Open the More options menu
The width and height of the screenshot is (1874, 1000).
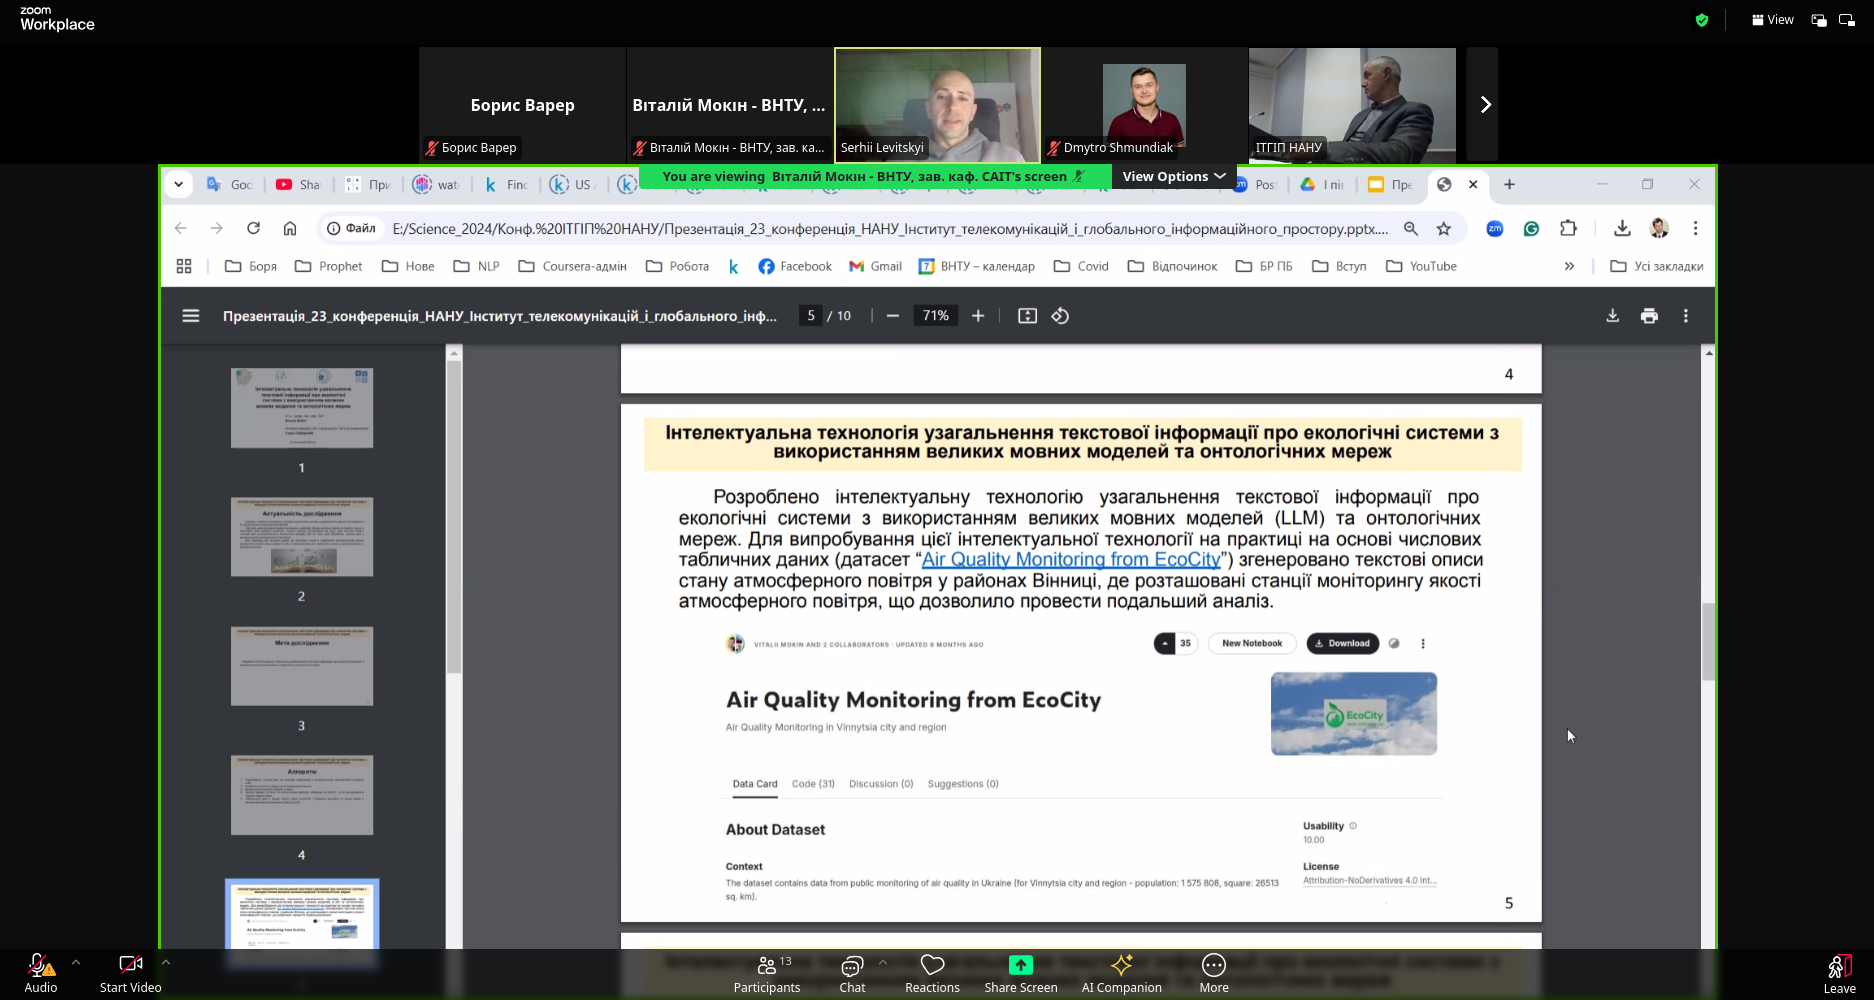point(1214,974)
